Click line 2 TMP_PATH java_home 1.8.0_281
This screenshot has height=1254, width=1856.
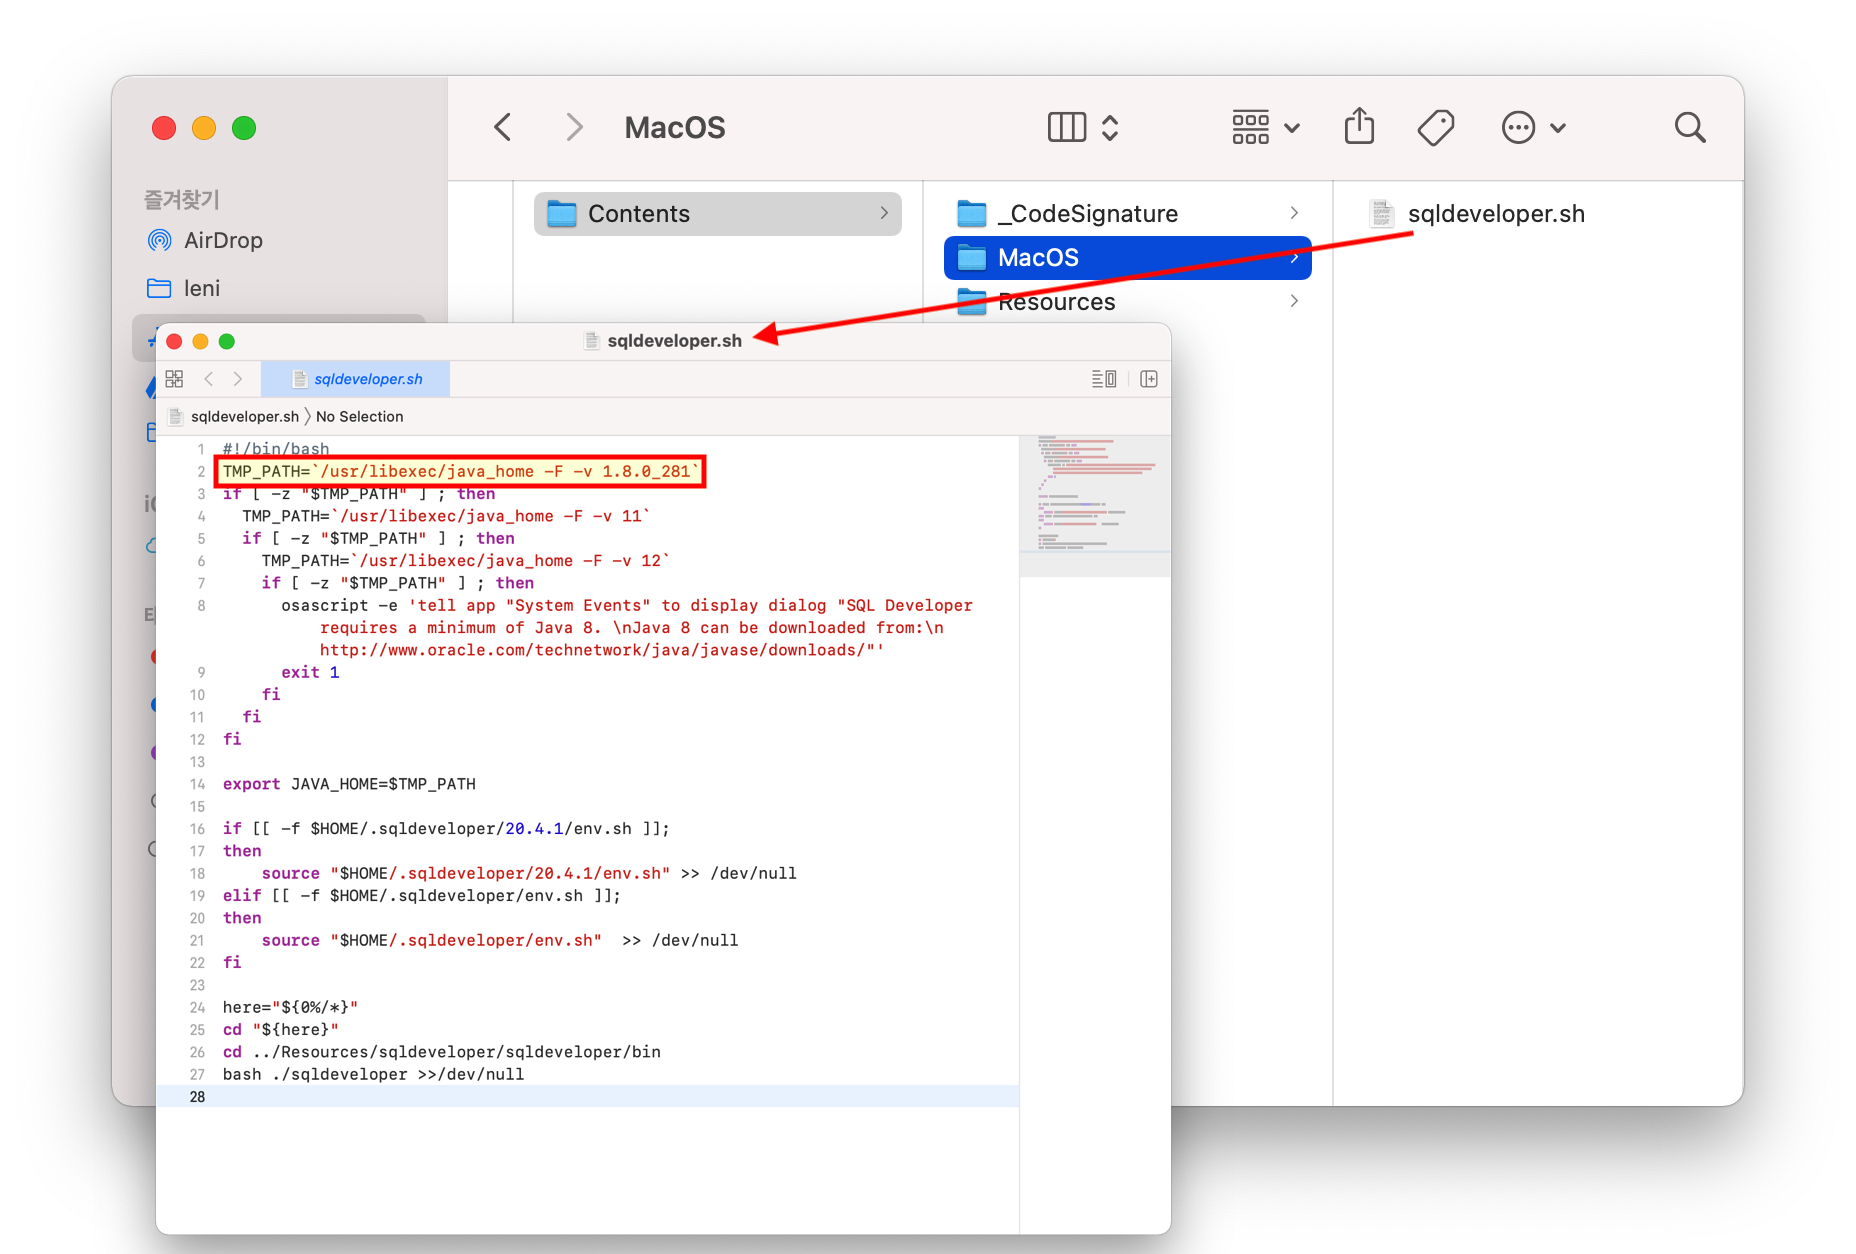click(x=461, y=471)
